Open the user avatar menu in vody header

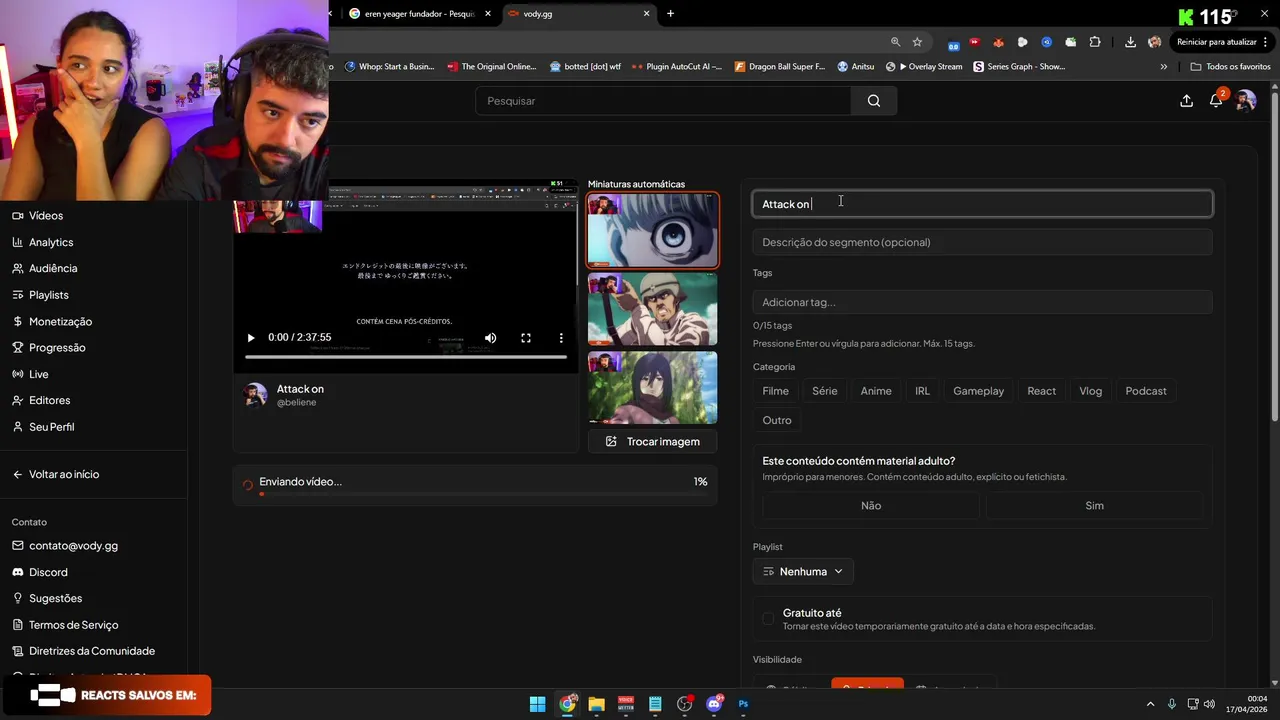pos(1245,101)
